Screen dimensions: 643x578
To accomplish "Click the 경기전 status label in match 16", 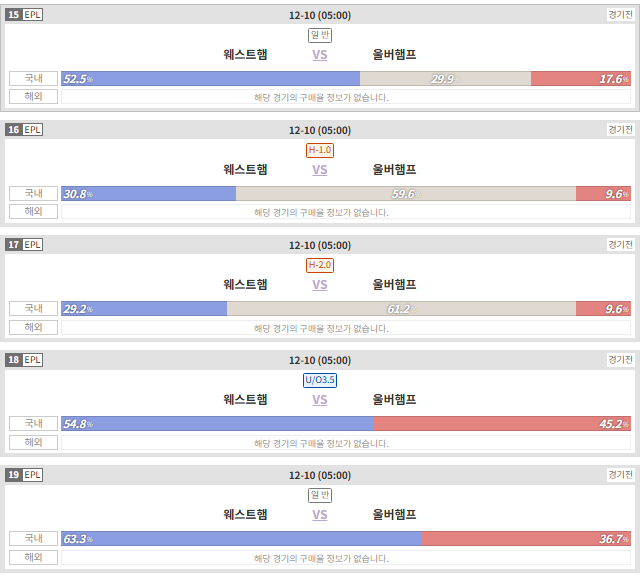I will click(620, 130).
